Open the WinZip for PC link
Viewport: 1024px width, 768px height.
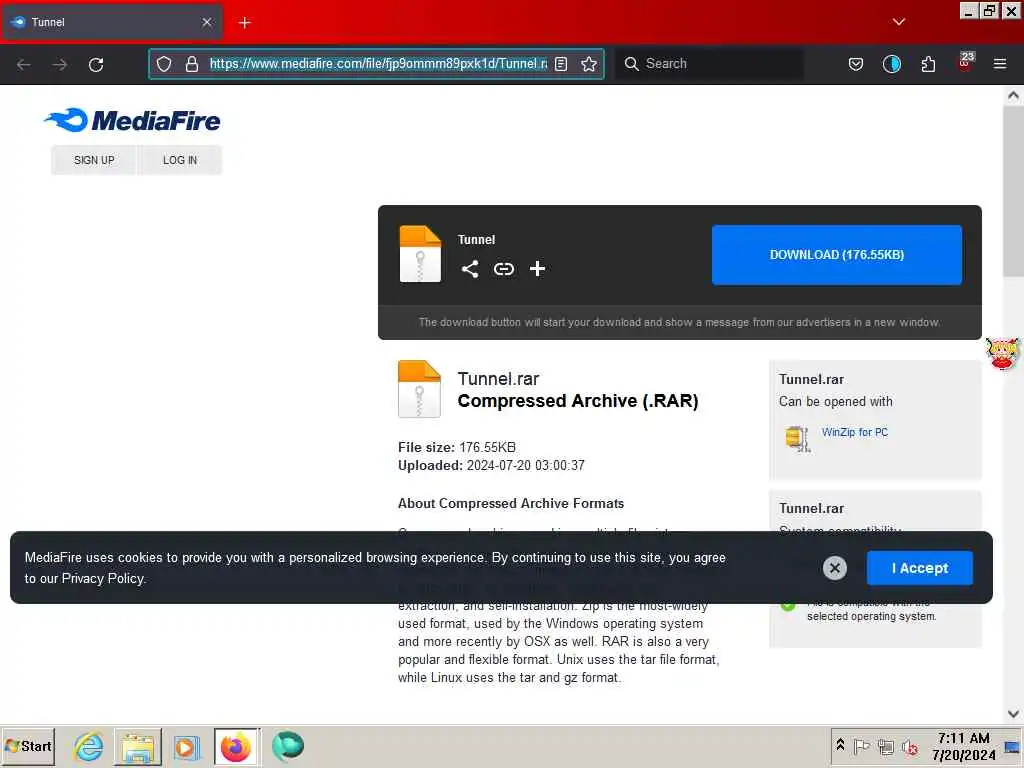tap(854, 432)
